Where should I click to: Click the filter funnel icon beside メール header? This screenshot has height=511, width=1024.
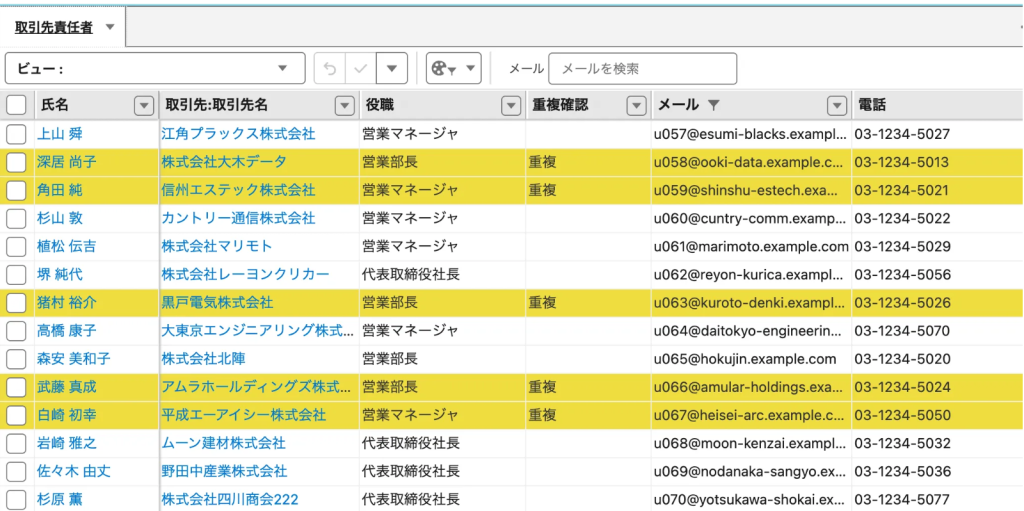click(714, 105)
